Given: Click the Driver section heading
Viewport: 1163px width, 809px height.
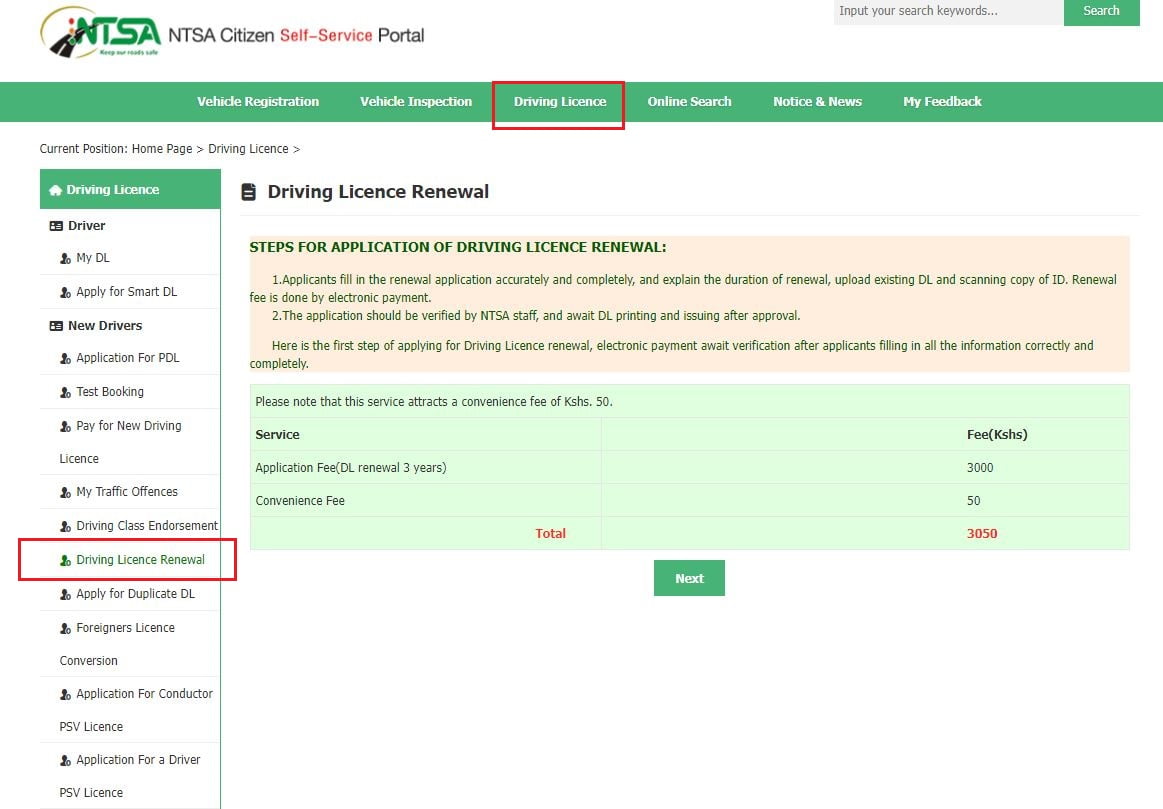Looking at the screenshot, I should (87, 225).
